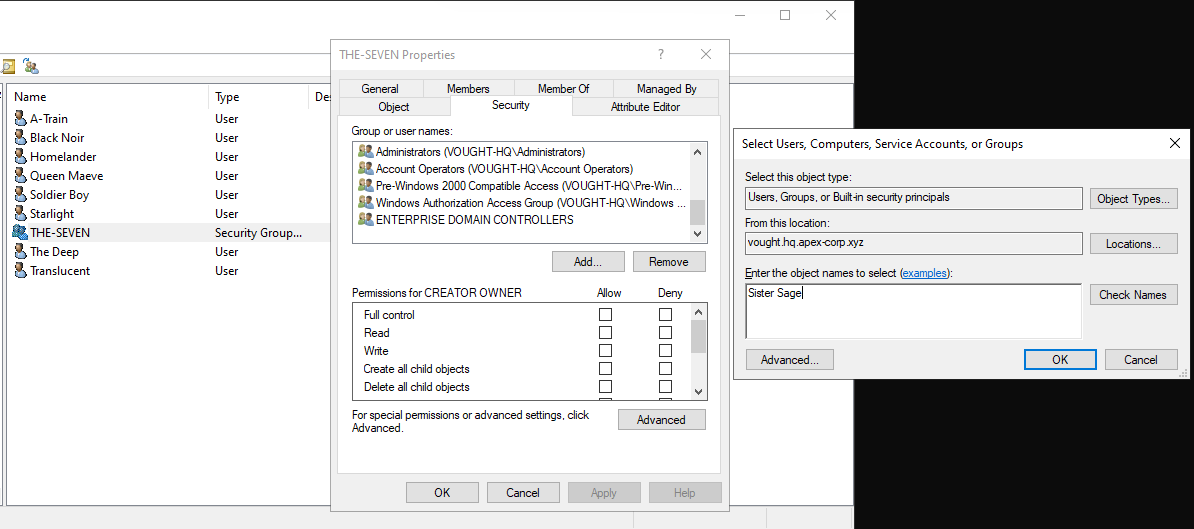Click the add-to-group toolbar icon
The width and height of the screenshot is (1194, 529).
pyautogui.click(x=31, y=66)
